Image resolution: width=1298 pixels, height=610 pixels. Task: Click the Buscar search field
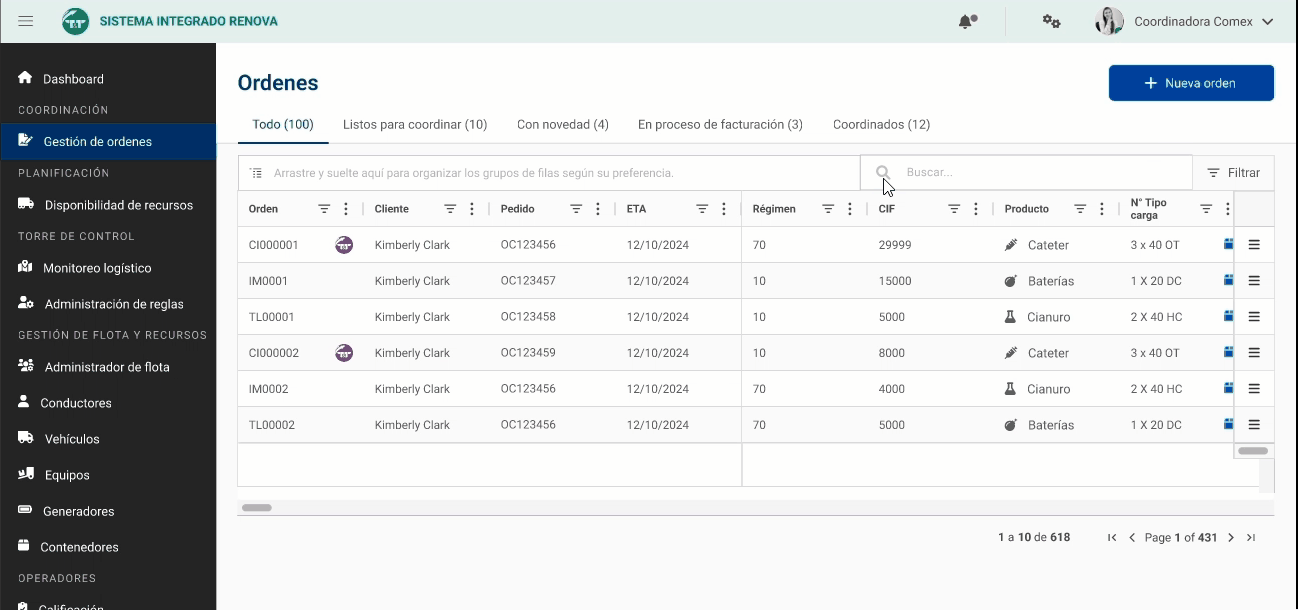[x=1026, y=173]
